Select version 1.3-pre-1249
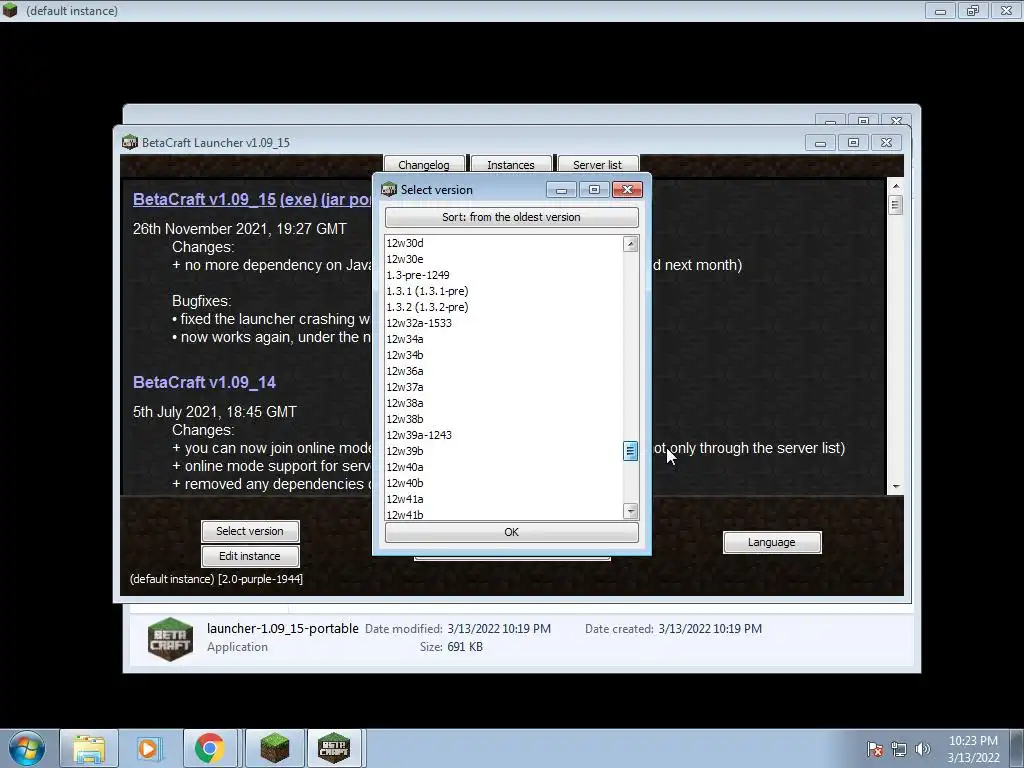1024x768 pixels. [x=504, y=275]
